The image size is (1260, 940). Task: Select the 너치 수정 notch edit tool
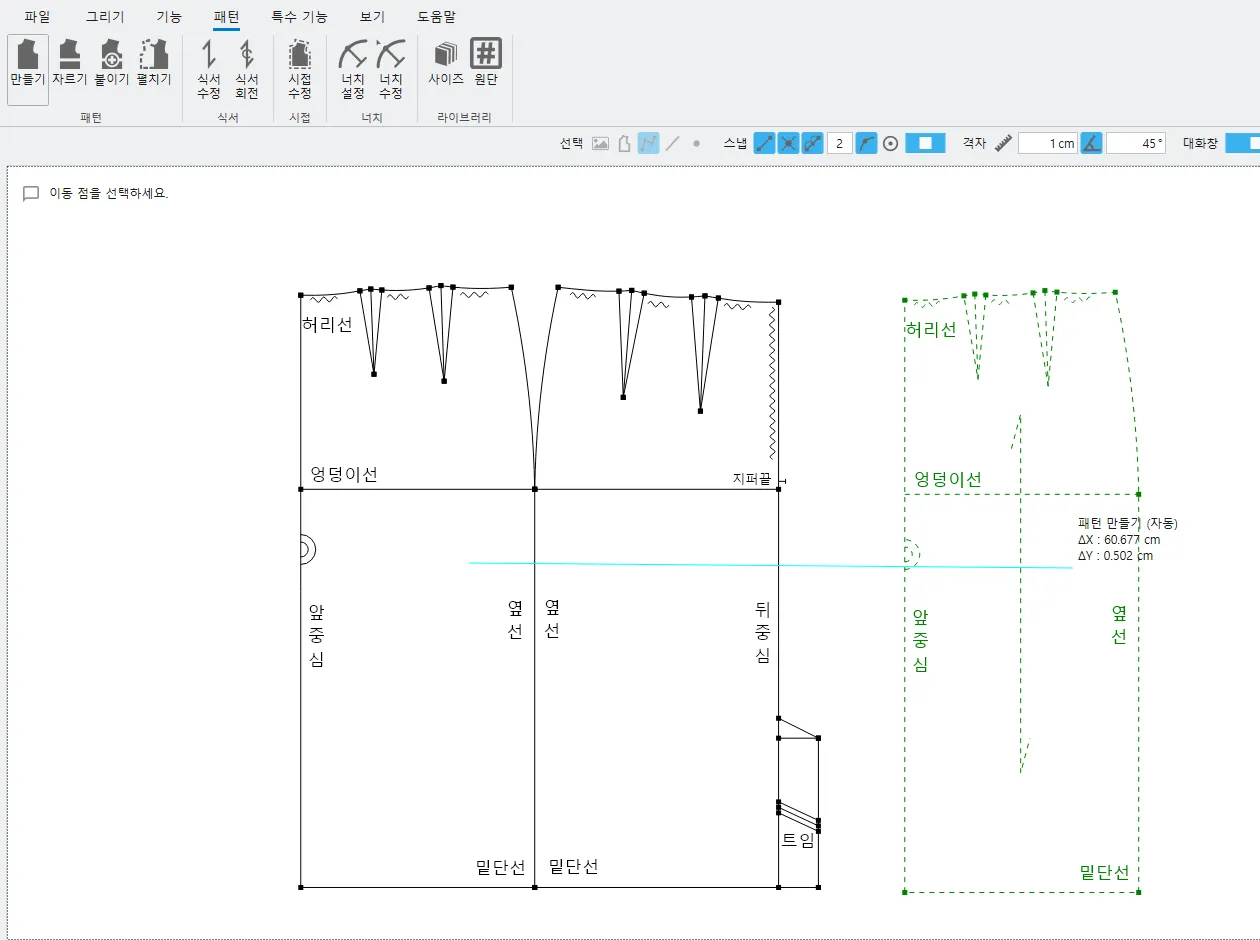pos(391,69)
